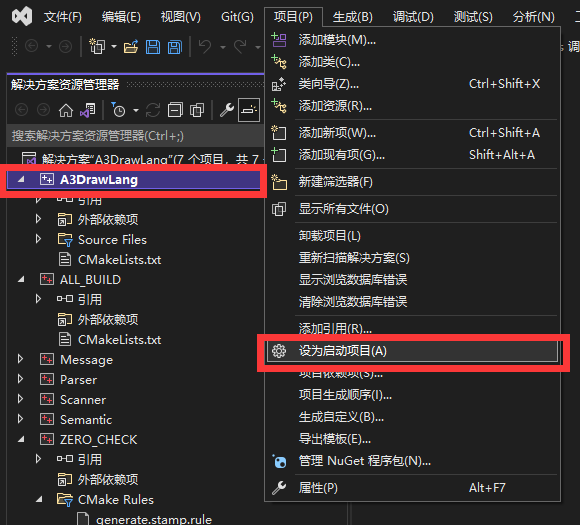Choose 添加资源(R)... menu entry

pyautogui.click(x=412, y=106)
